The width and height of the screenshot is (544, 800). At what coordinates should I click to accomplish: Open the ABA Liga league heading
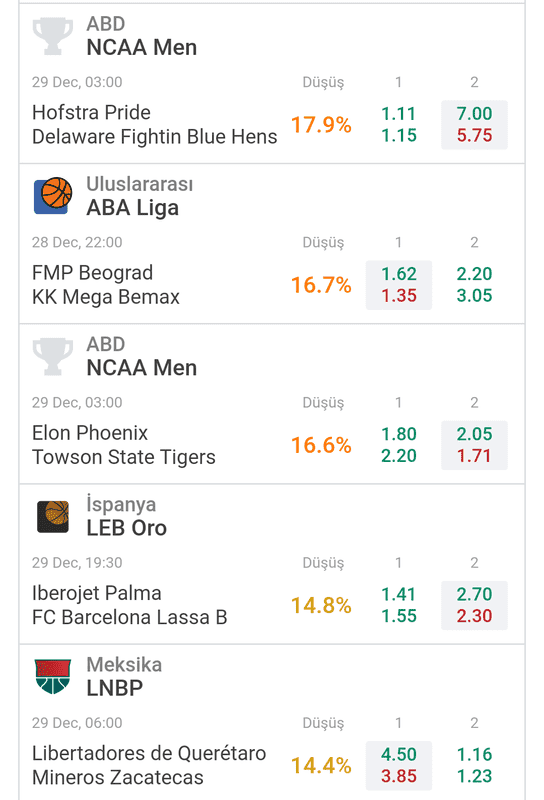tap(133, 208)
